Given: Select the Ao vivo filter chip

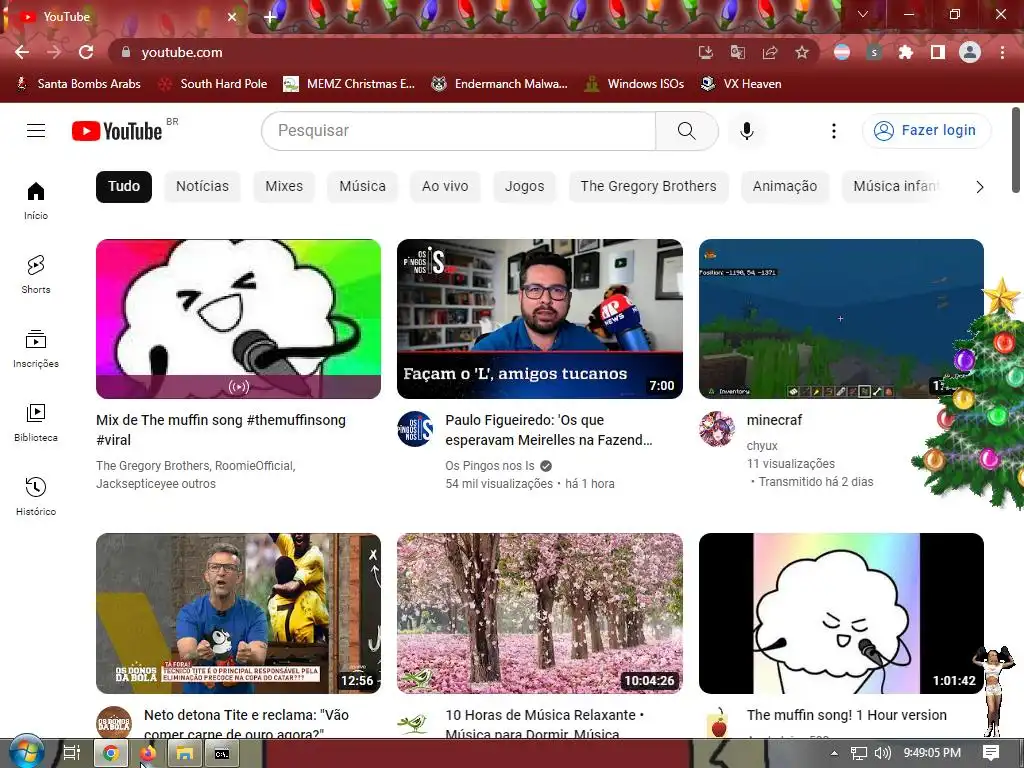Looking at the screenshot, I should click(x=445, y=187).
